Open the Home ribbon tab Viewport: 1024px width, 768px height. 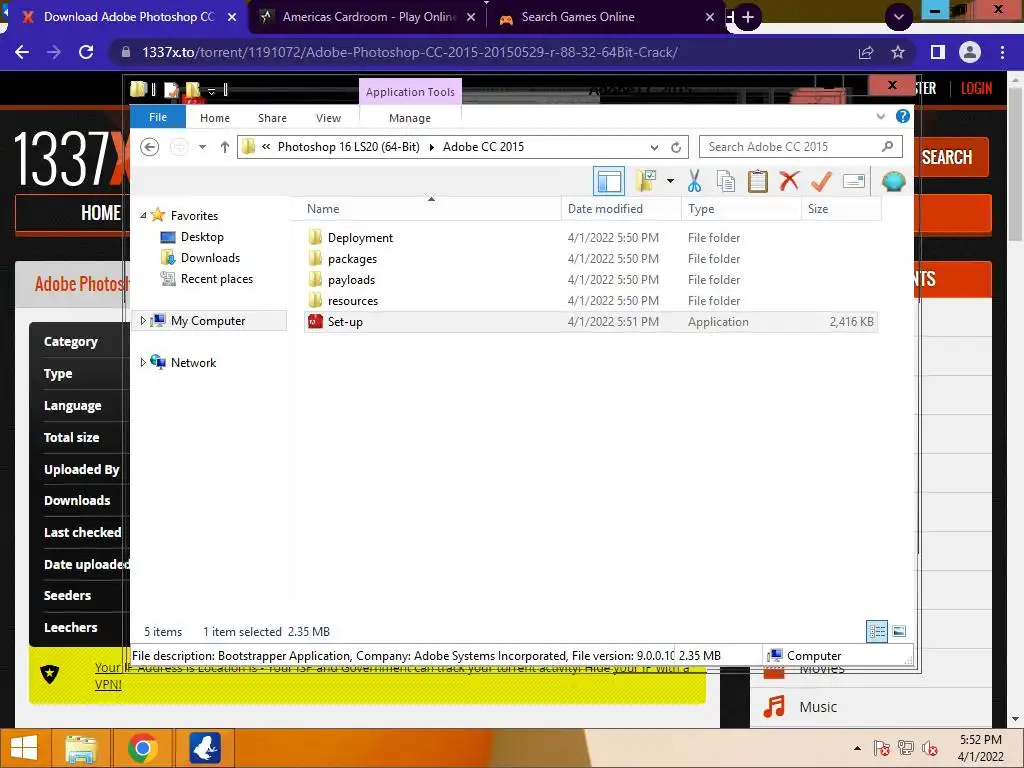click(215, 118)
